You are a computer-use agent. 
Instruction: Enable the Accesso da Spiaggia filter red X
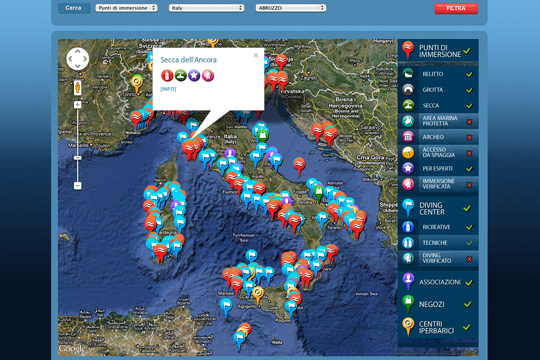pos(469,153)
